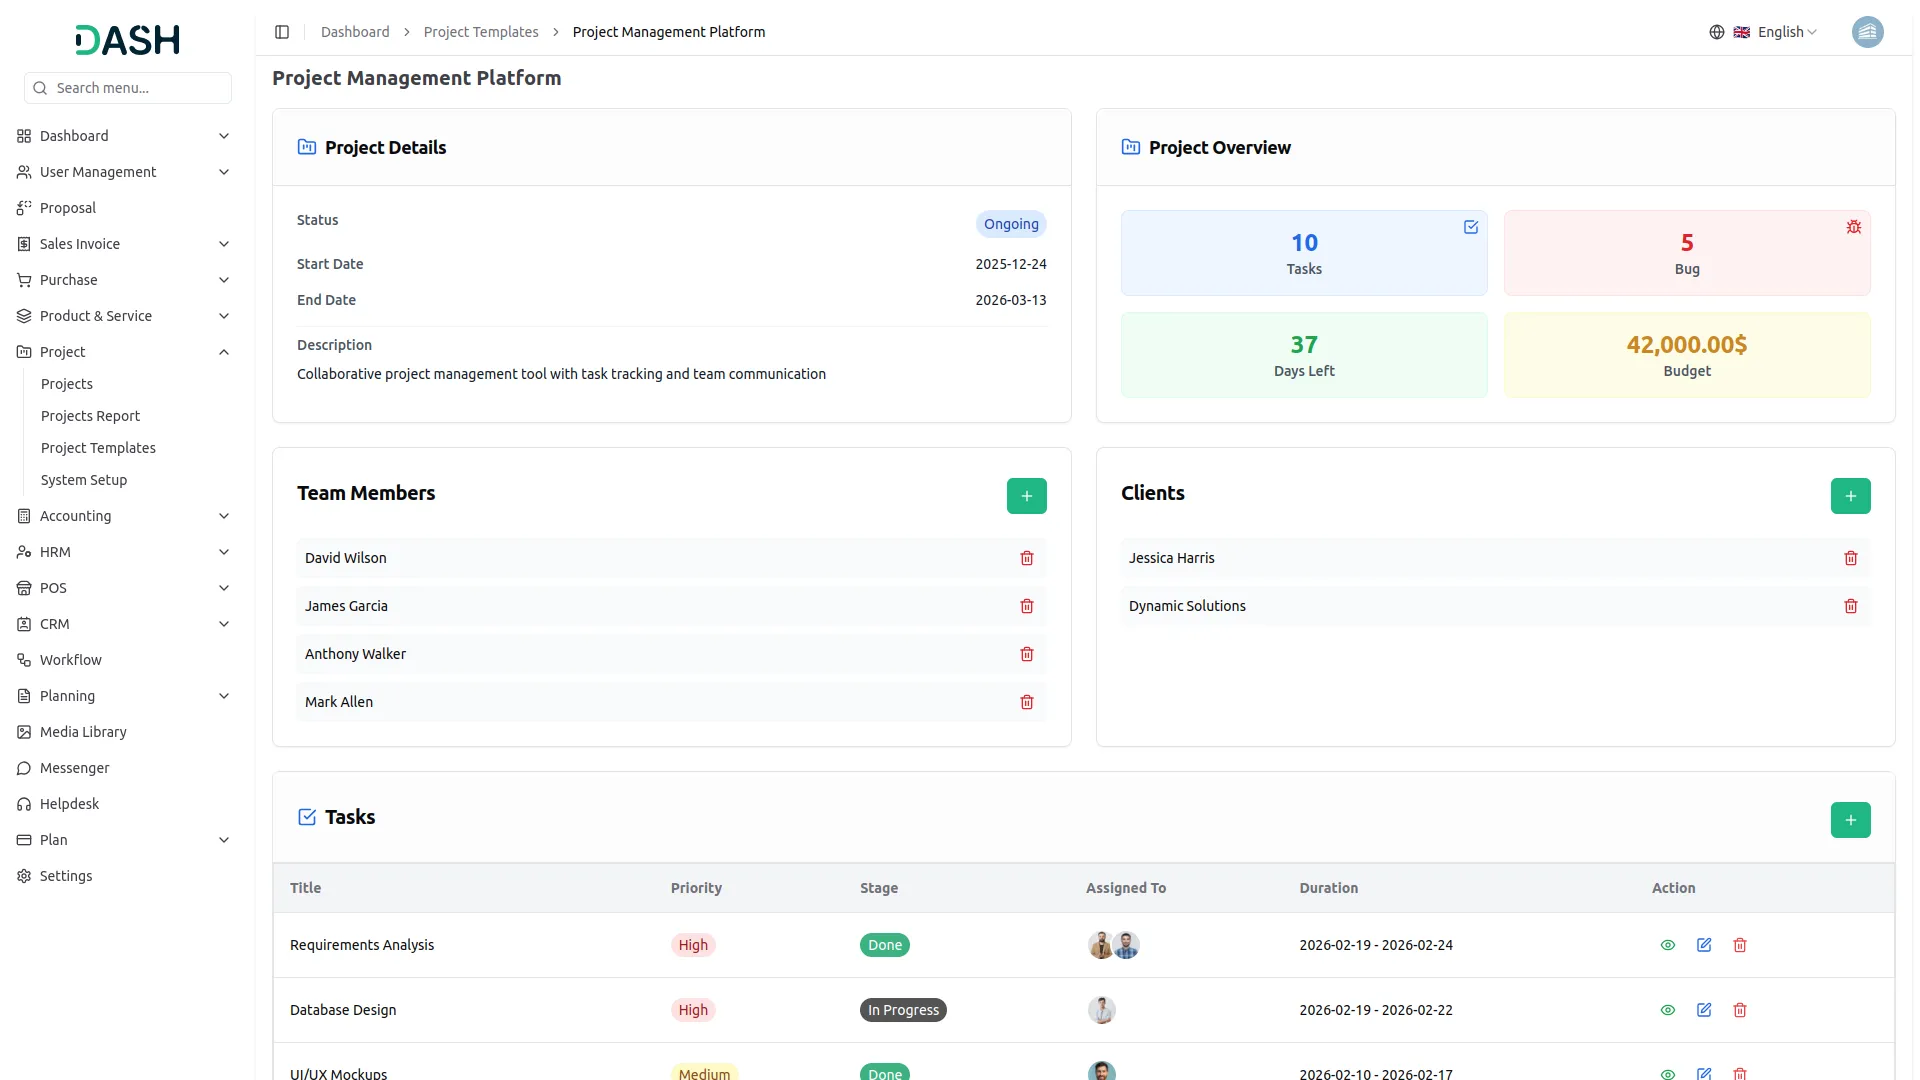1920x1080 pixels.
Task: Click the globe language icon in the header
Action: (x=1716, y=32)
